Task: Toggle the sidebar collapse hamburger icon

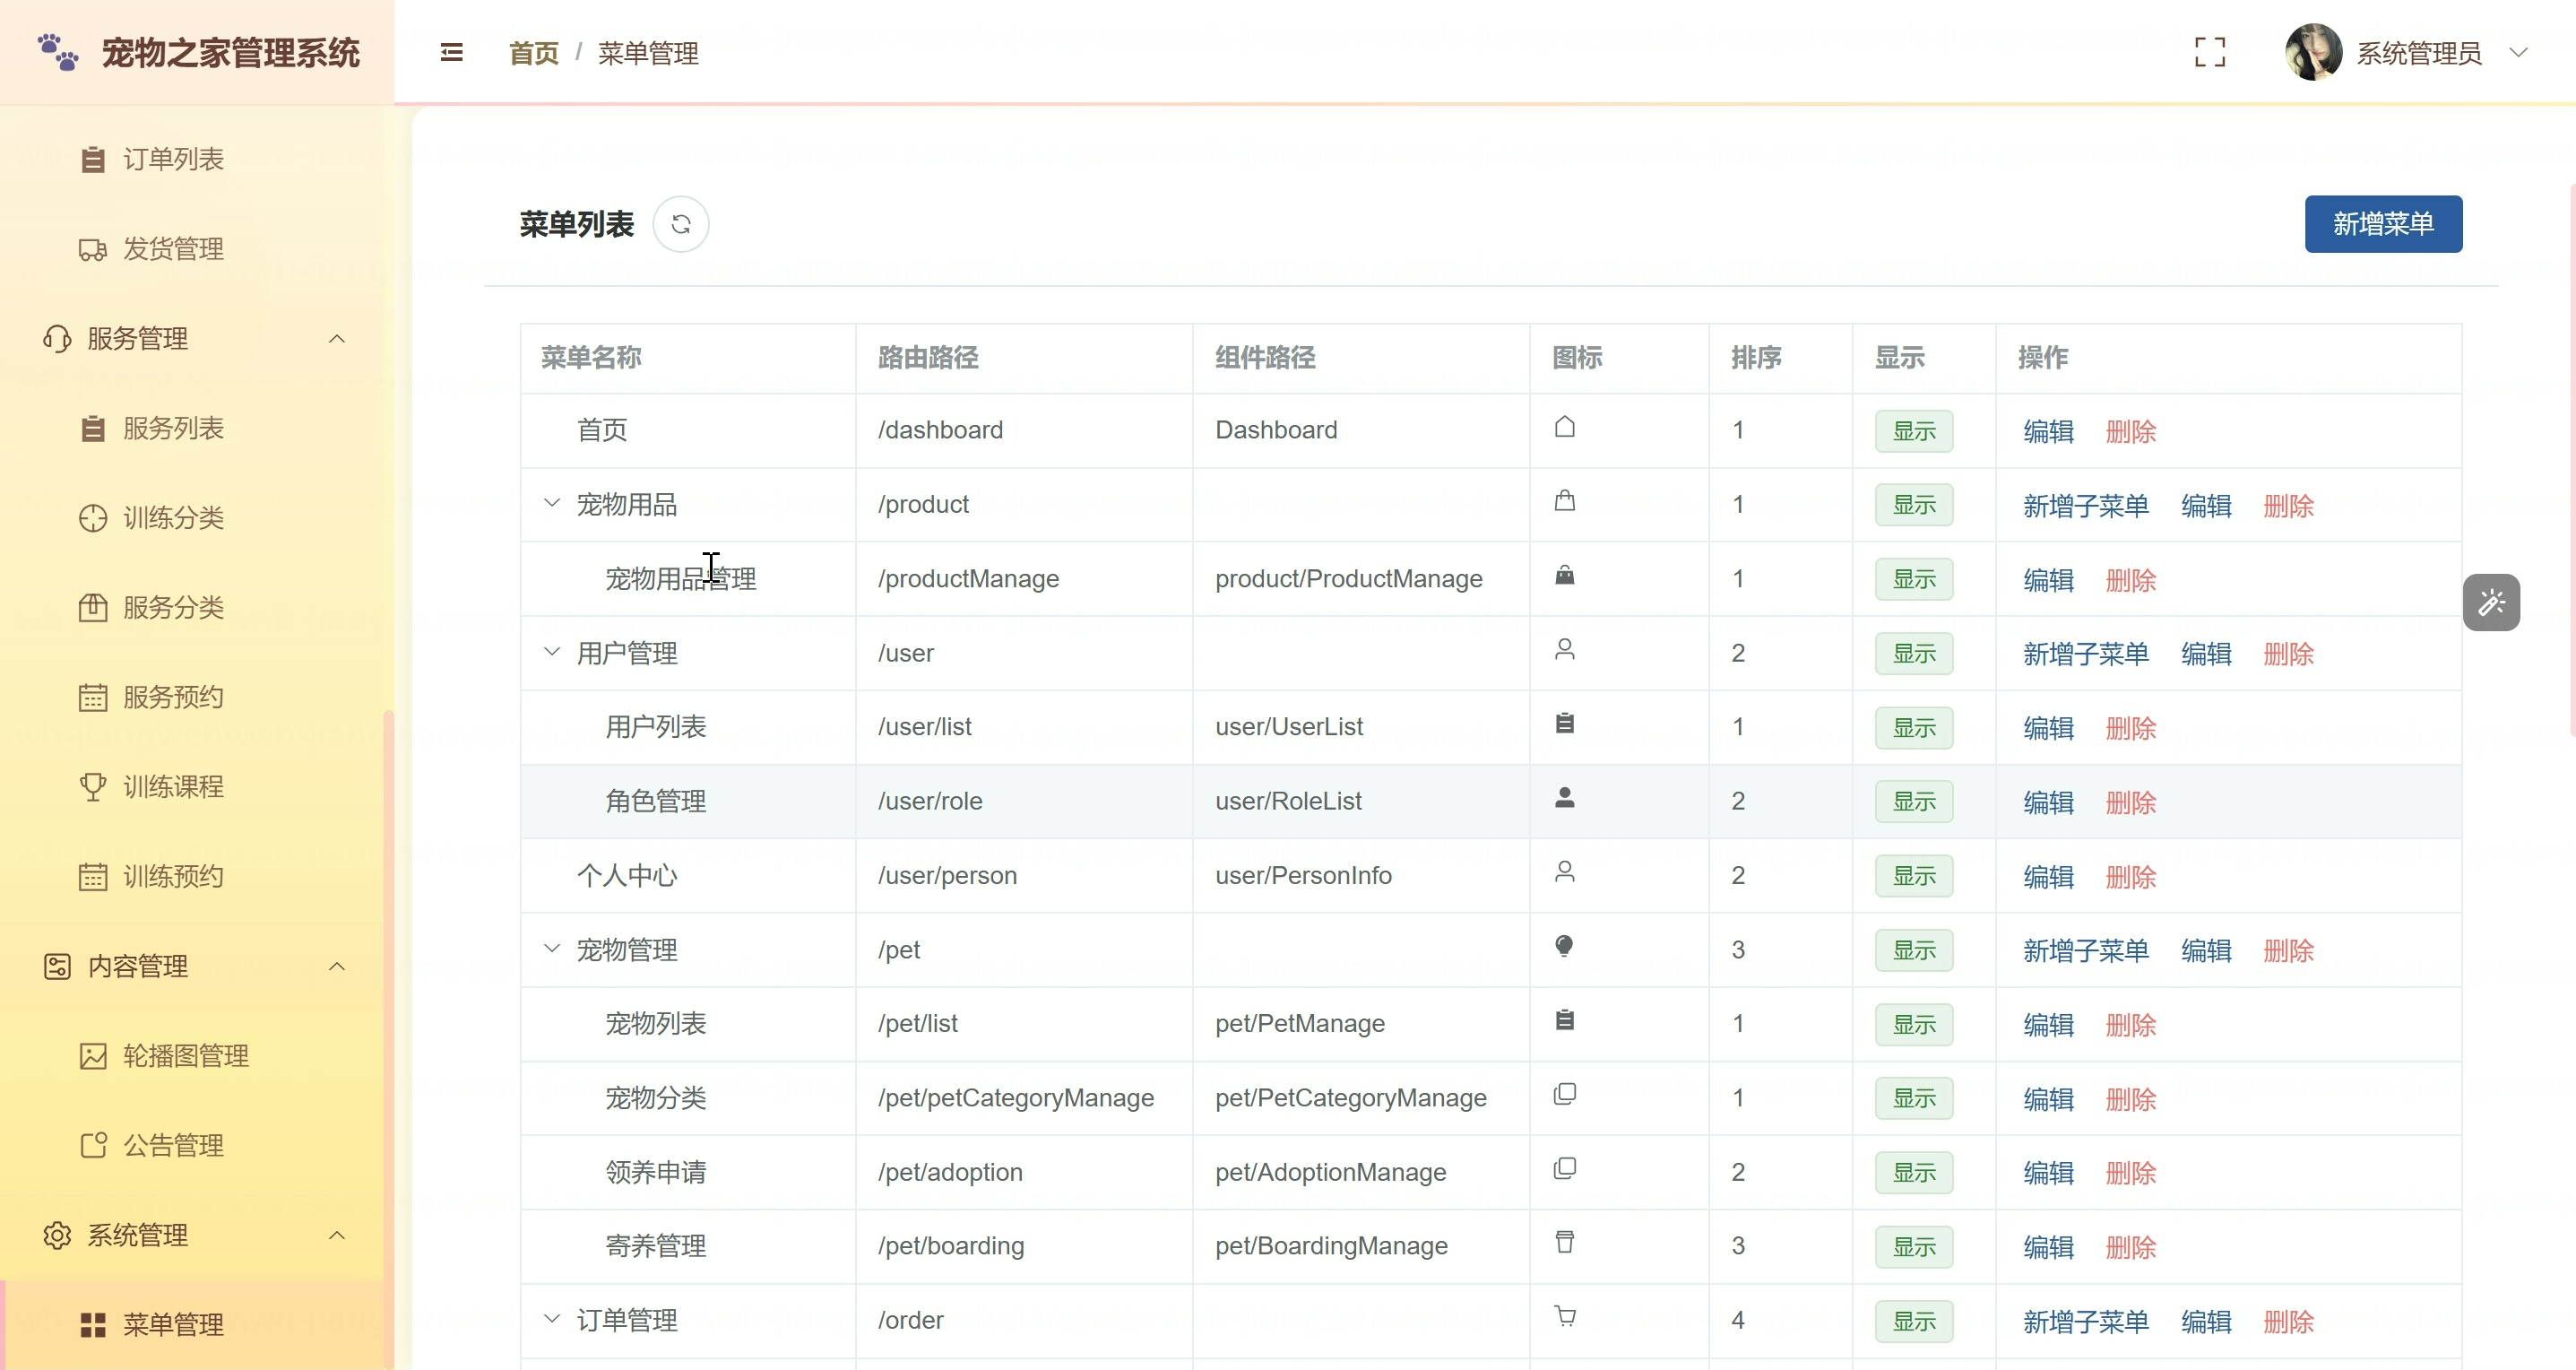Action: tap(452, 52)
